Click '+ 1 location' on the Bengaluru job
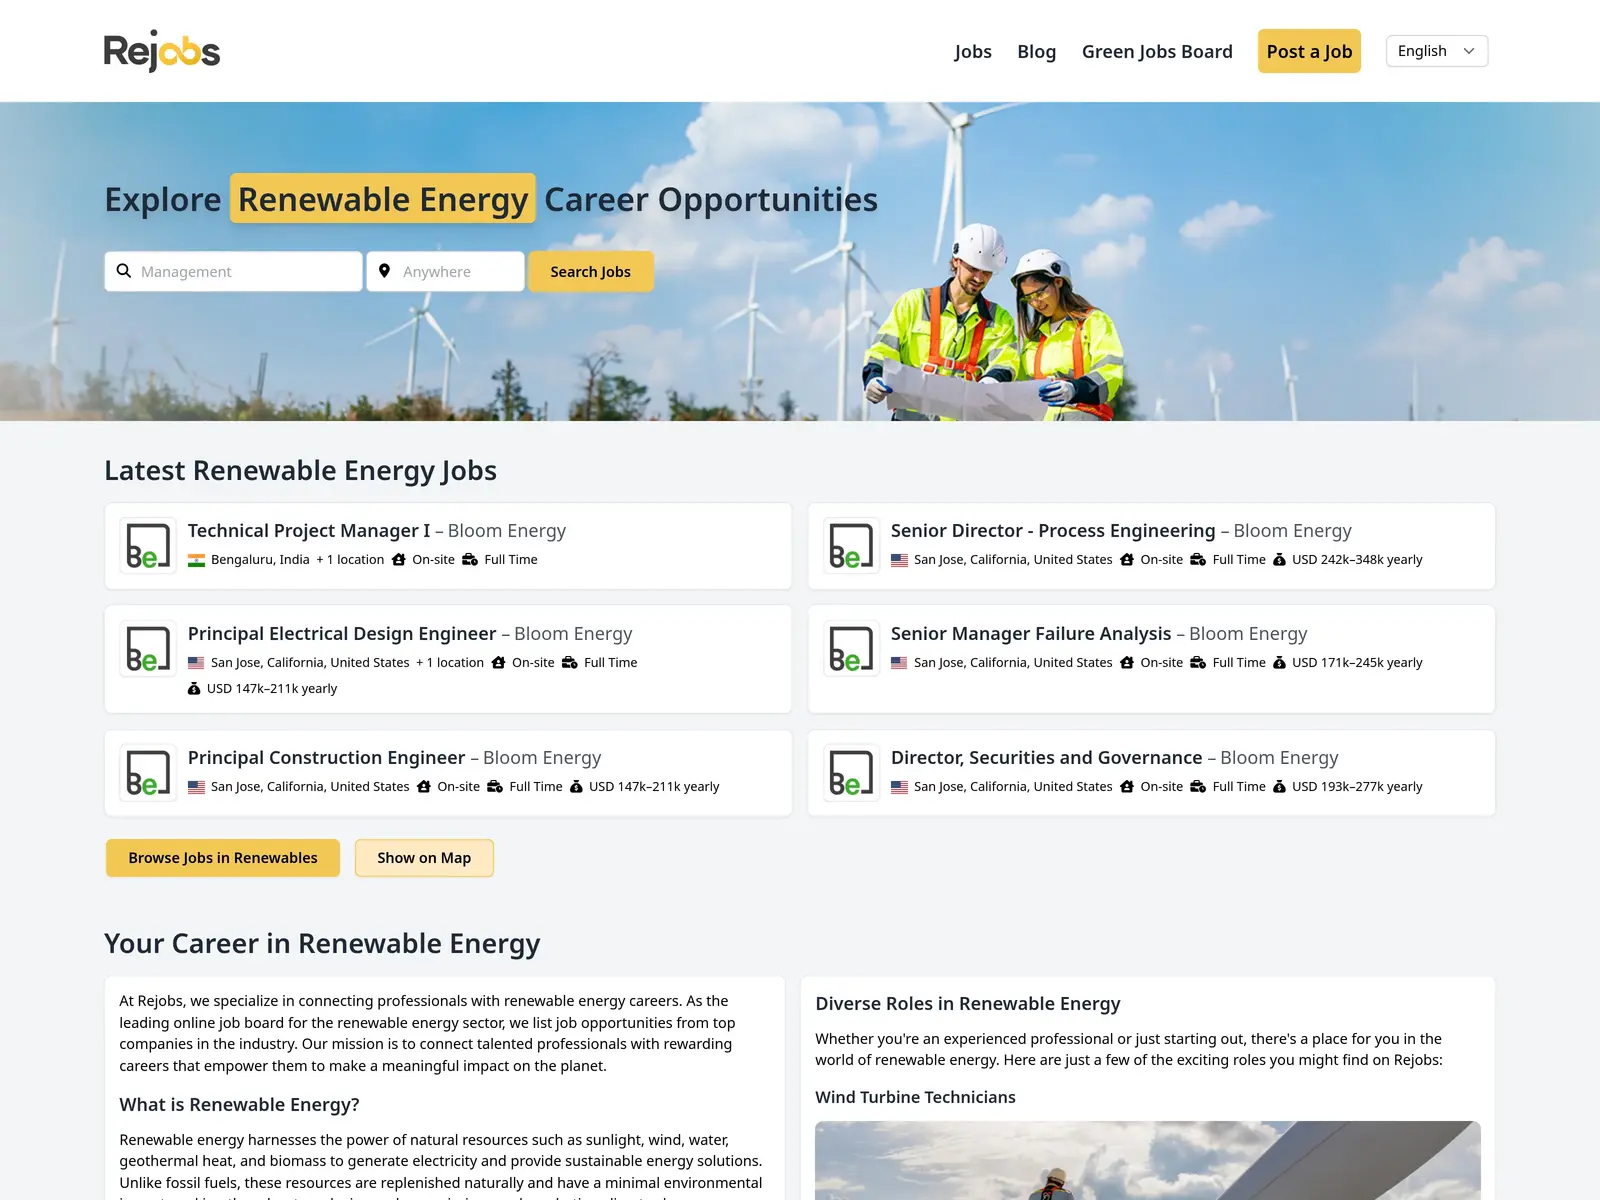 pos(350,560)
